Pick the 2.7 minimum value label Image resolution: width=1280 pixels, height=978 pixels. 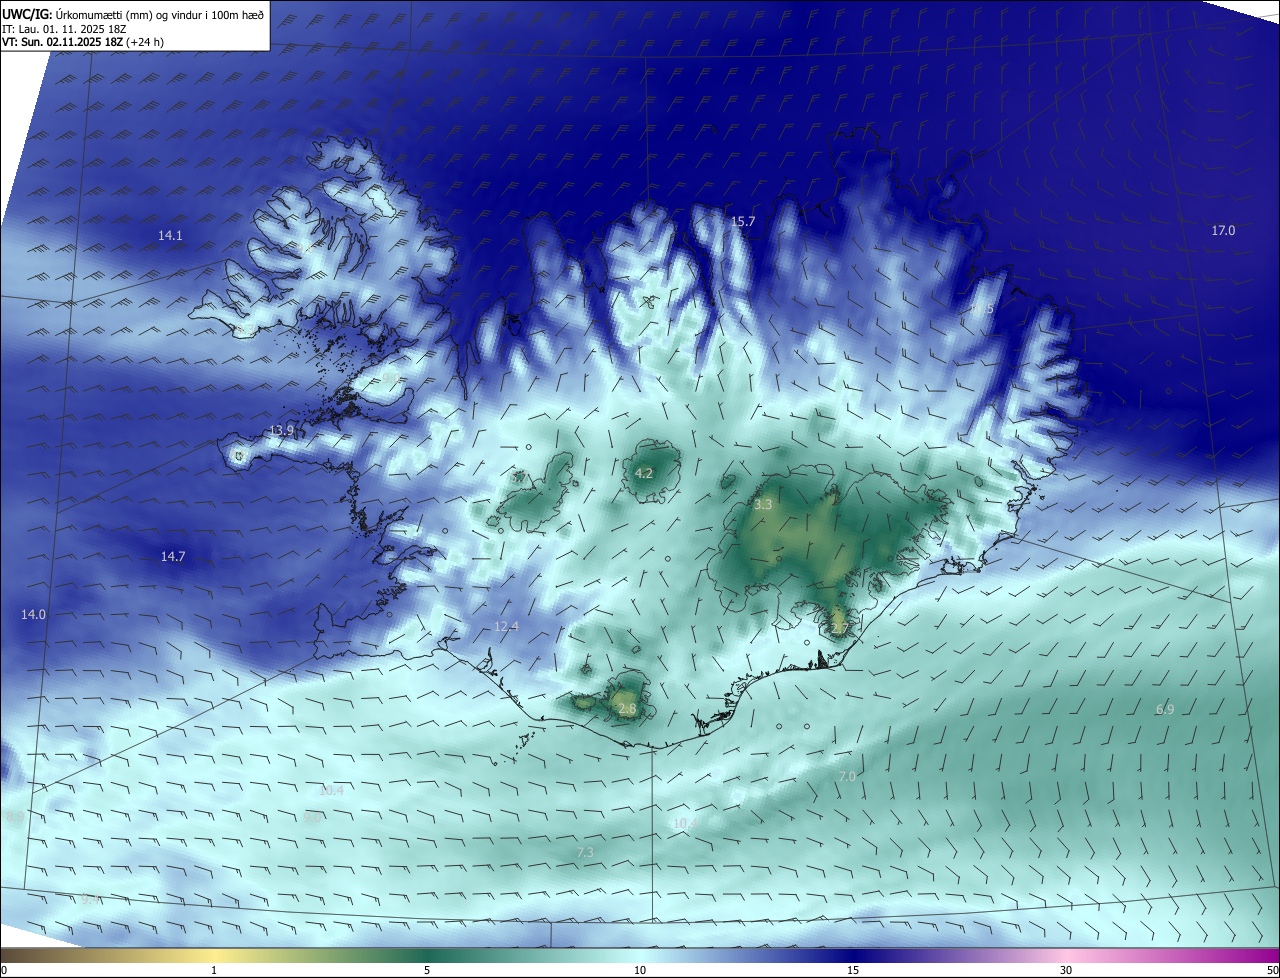[x=839, y=628]
